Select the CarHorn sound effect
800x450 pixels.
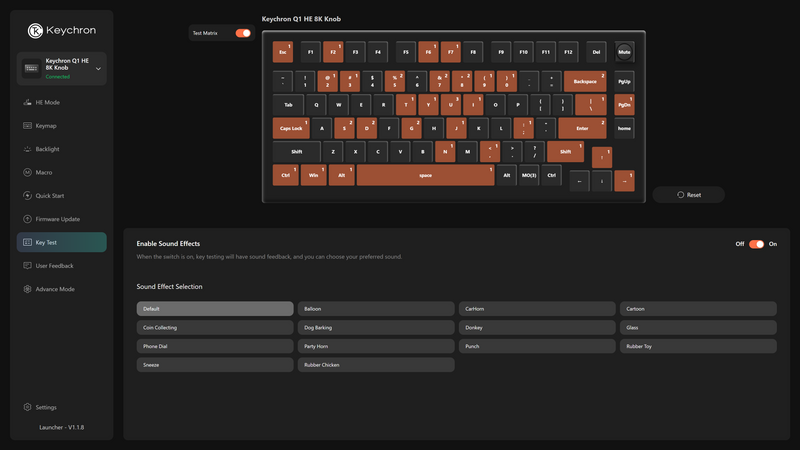[537, 309]
